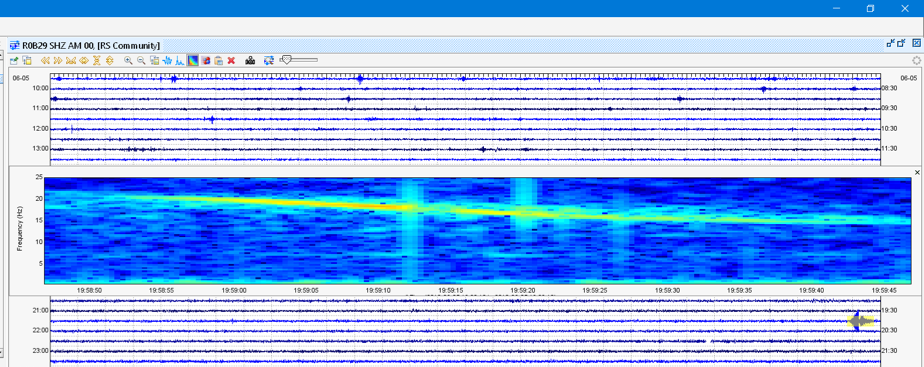Toggle the spectra view icon

179,60
